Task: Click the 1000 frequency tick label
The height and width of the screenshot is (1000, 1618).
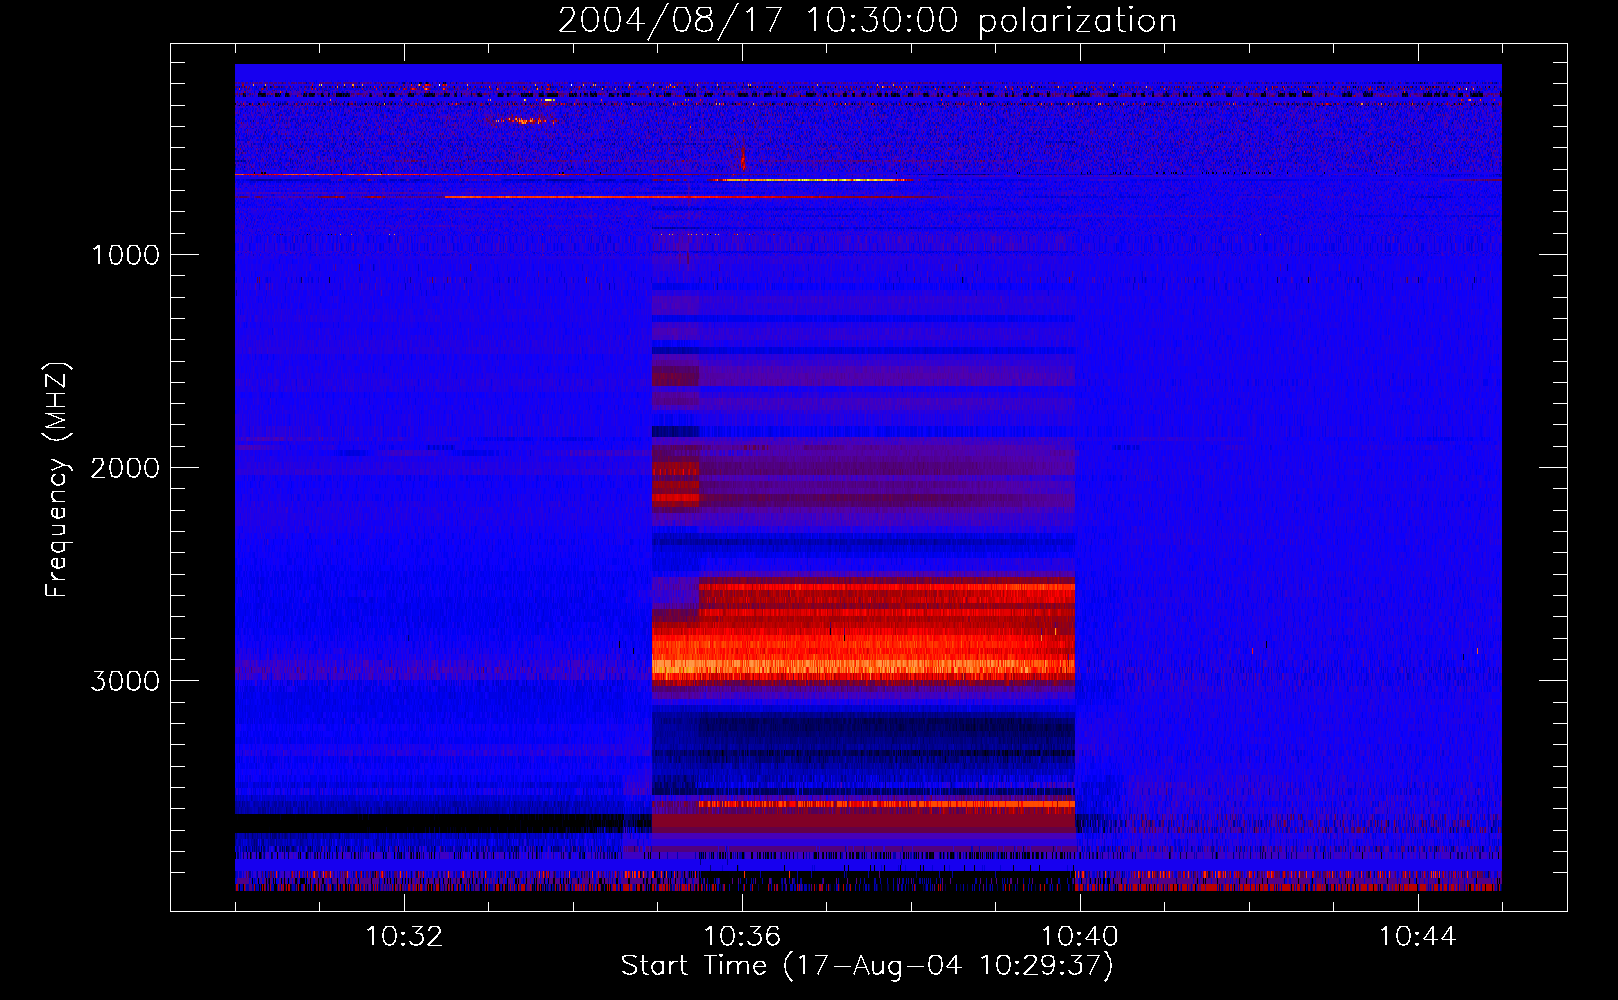Action: (125, 255)
